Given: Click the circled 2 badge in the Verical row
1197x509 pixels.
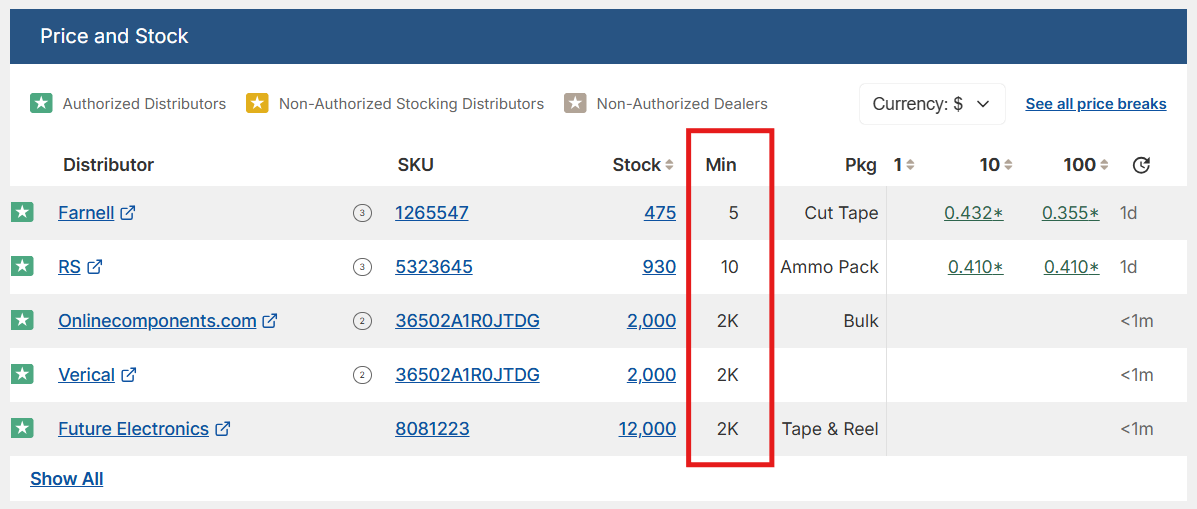Looking at the screenshot, I should pos(363,375).
